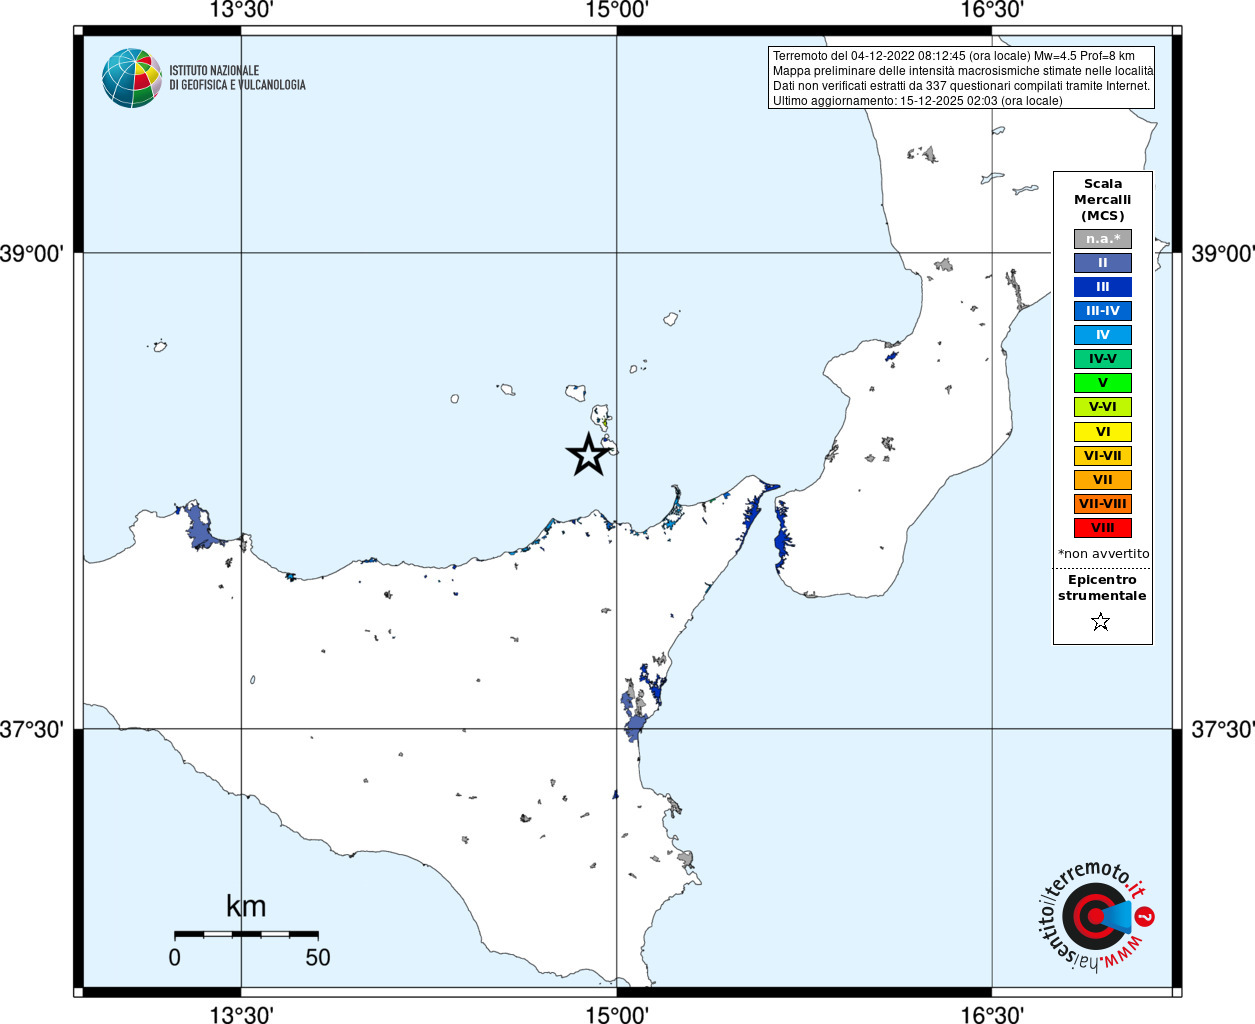Click the V-VI yellow-green legend swatch

(x=1103, y=407)
